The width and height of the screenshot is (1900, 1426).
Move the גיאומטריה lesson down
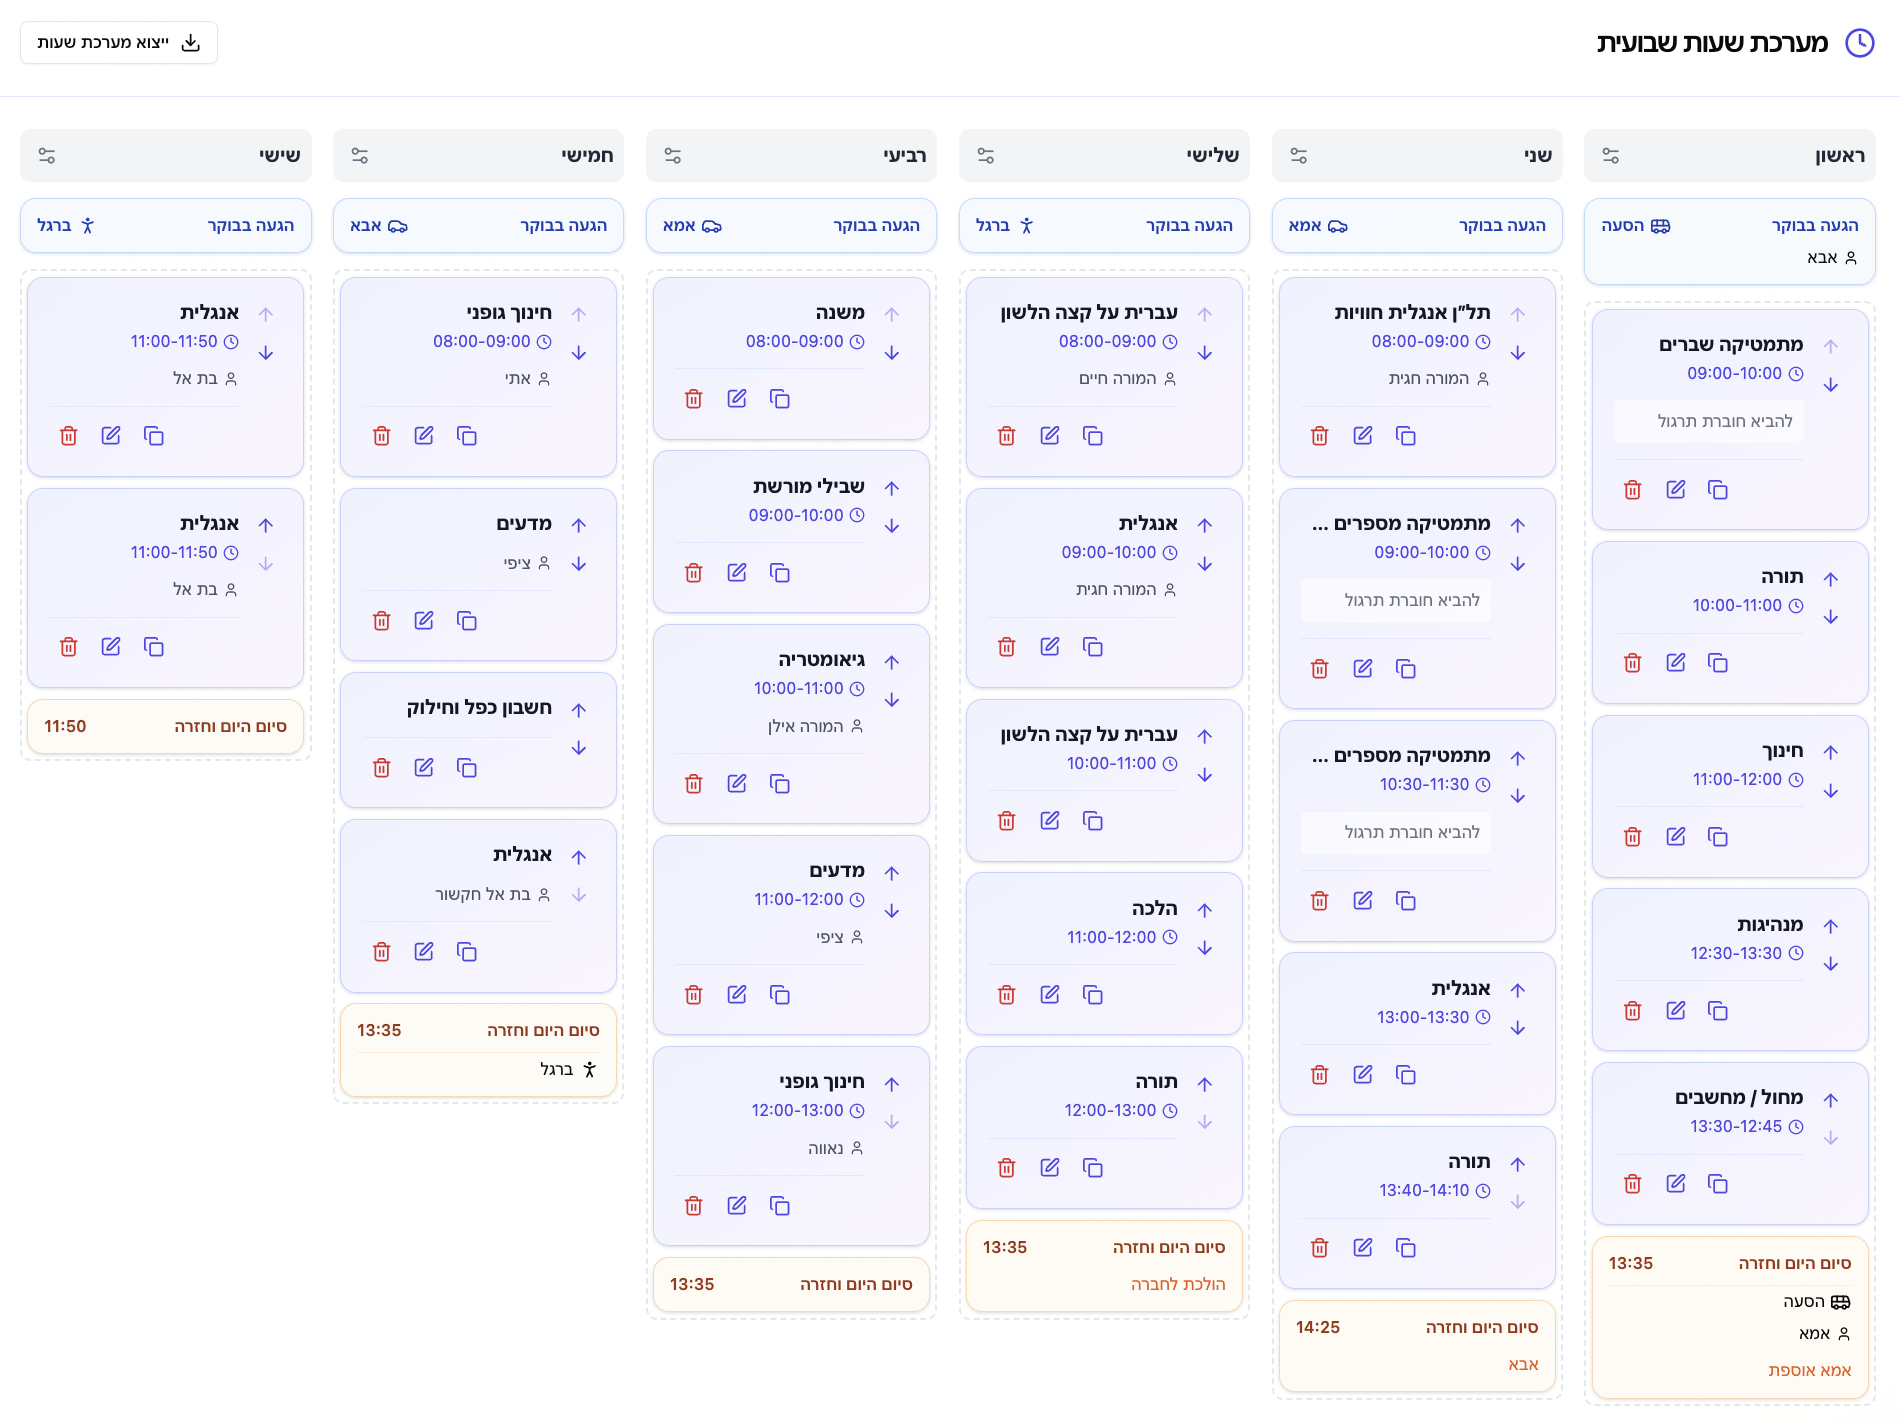pyautogui.click(x=891, y=700)
